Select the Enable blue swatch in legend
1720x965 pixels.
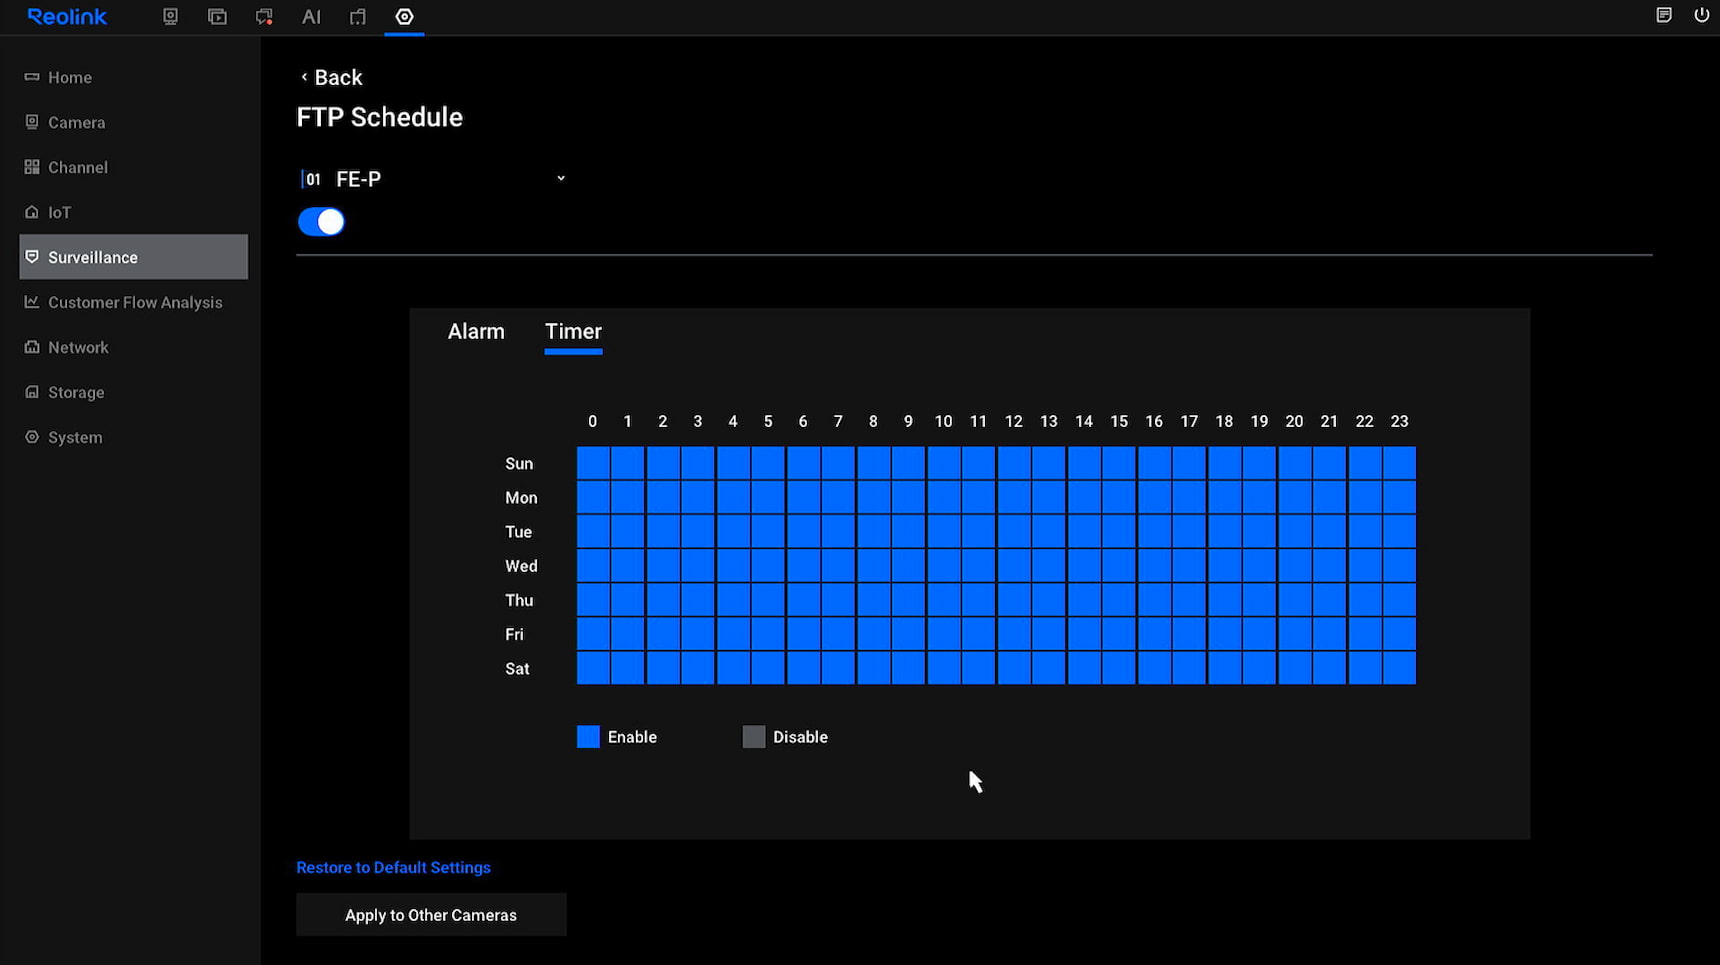[588, 737]
